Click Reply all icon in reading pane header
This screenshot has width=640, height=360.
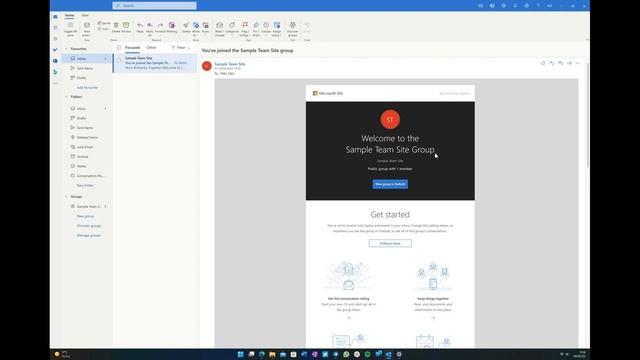click(560, 63)
